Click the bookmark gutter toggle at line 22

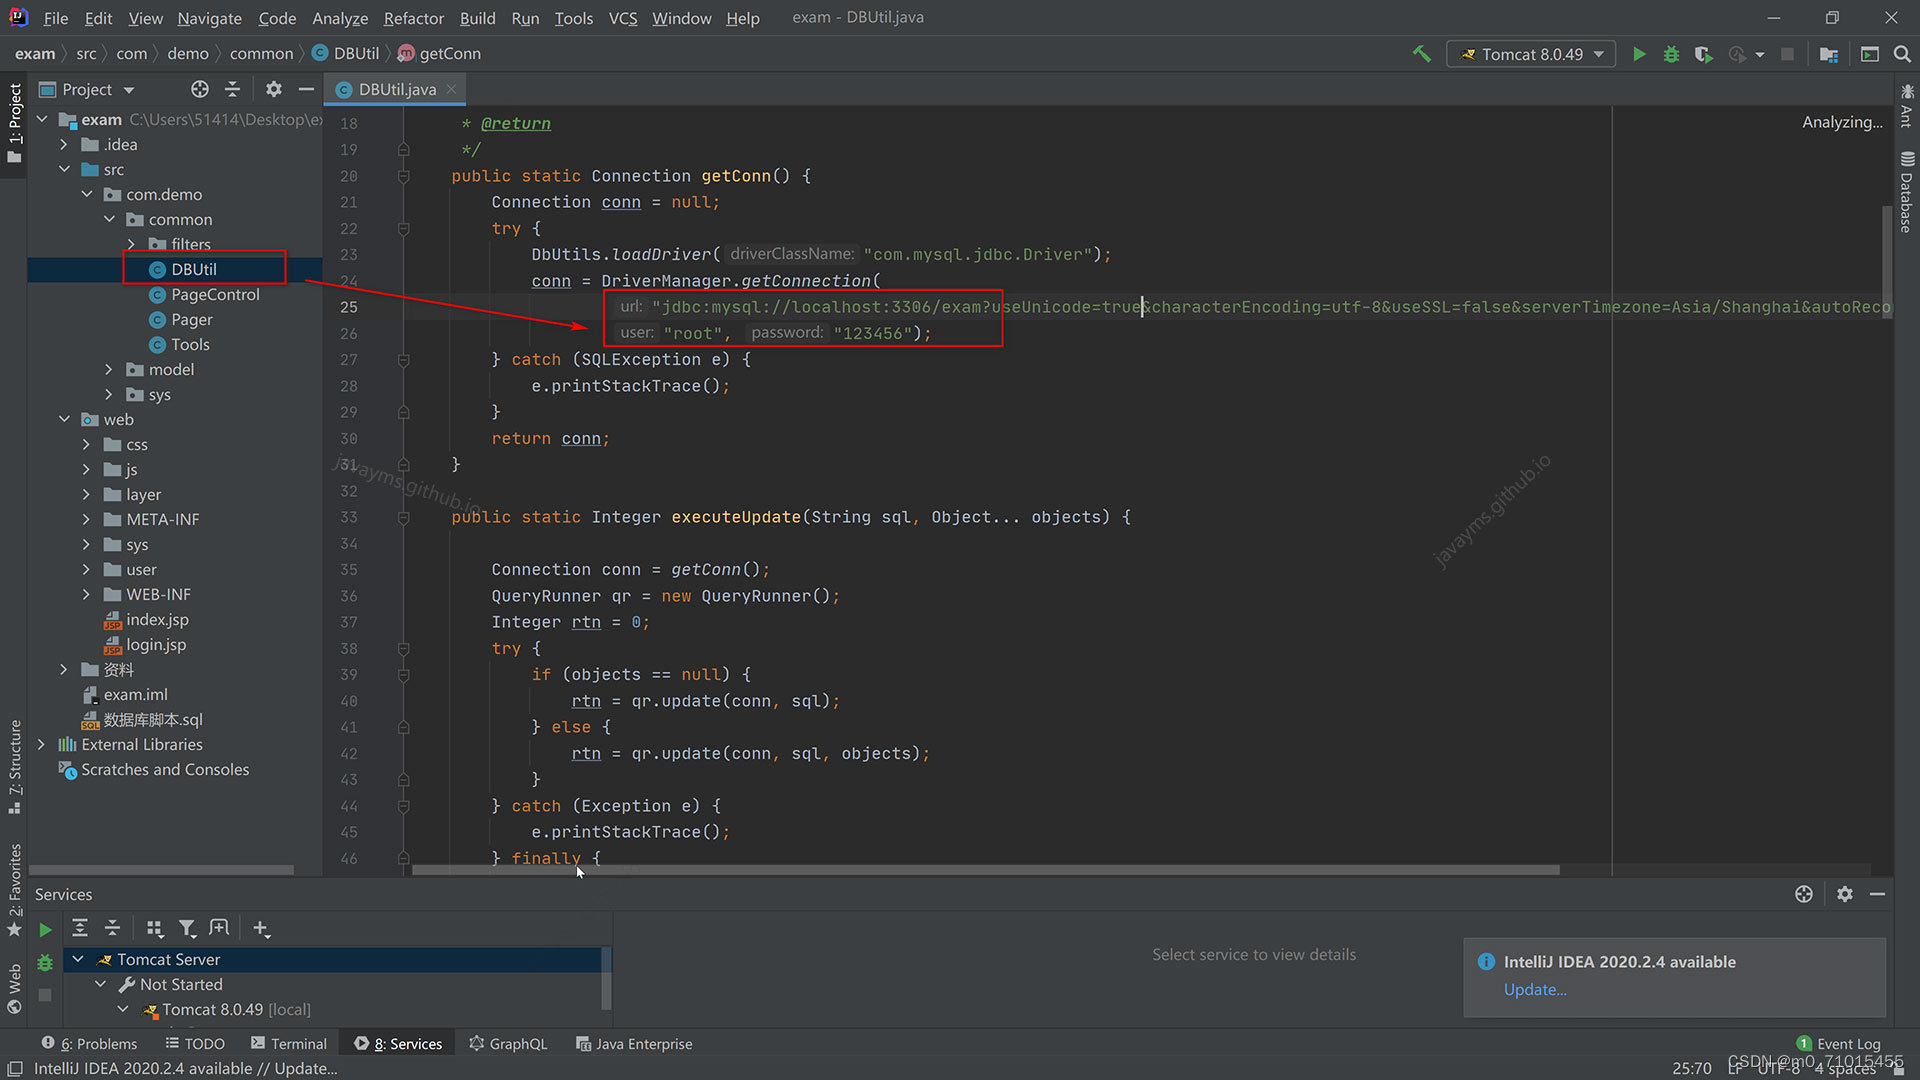[403, 228]
